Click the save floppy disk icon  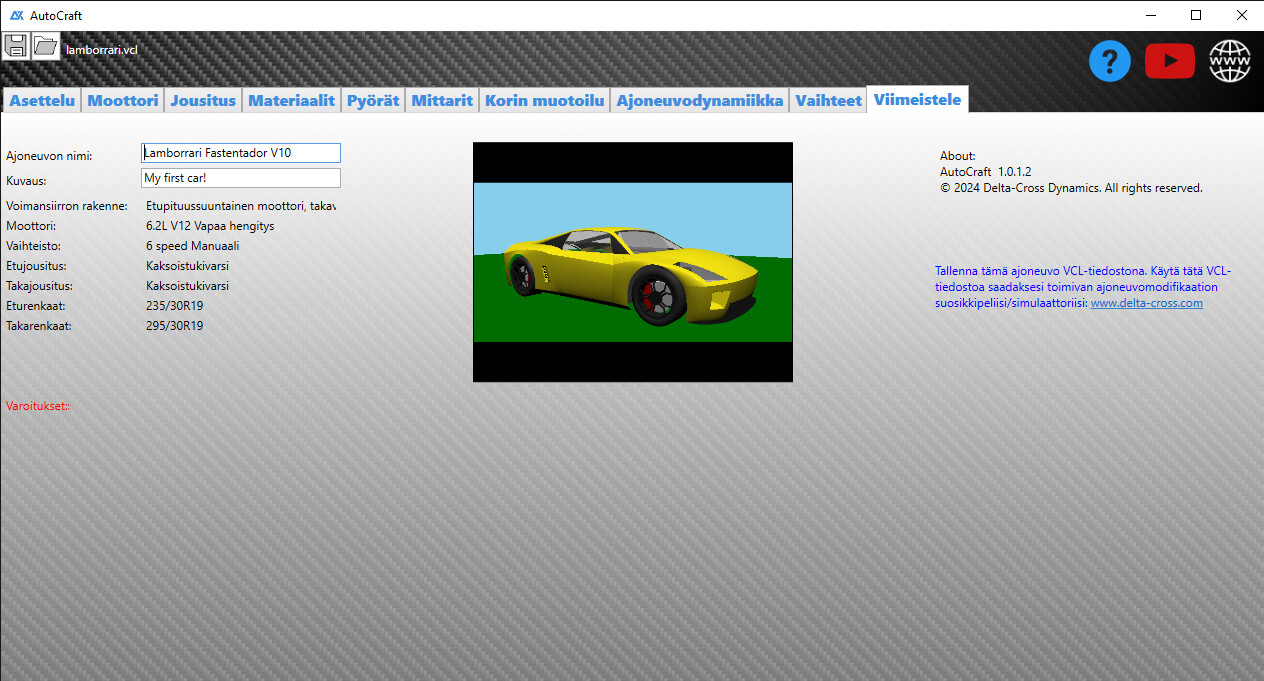point(15,46)
